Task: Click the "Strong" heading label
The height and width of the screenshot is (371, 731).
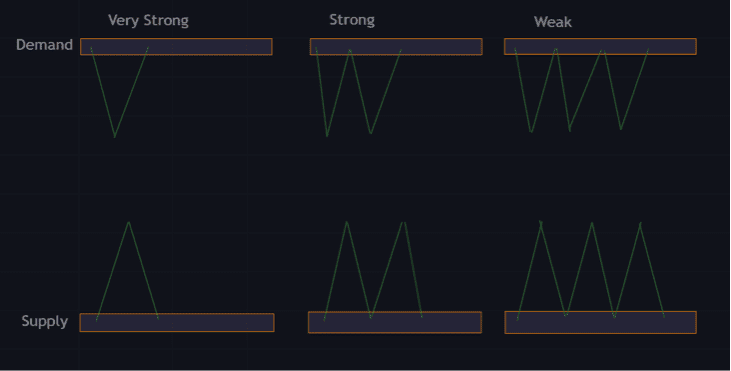Action: [352, 20]
